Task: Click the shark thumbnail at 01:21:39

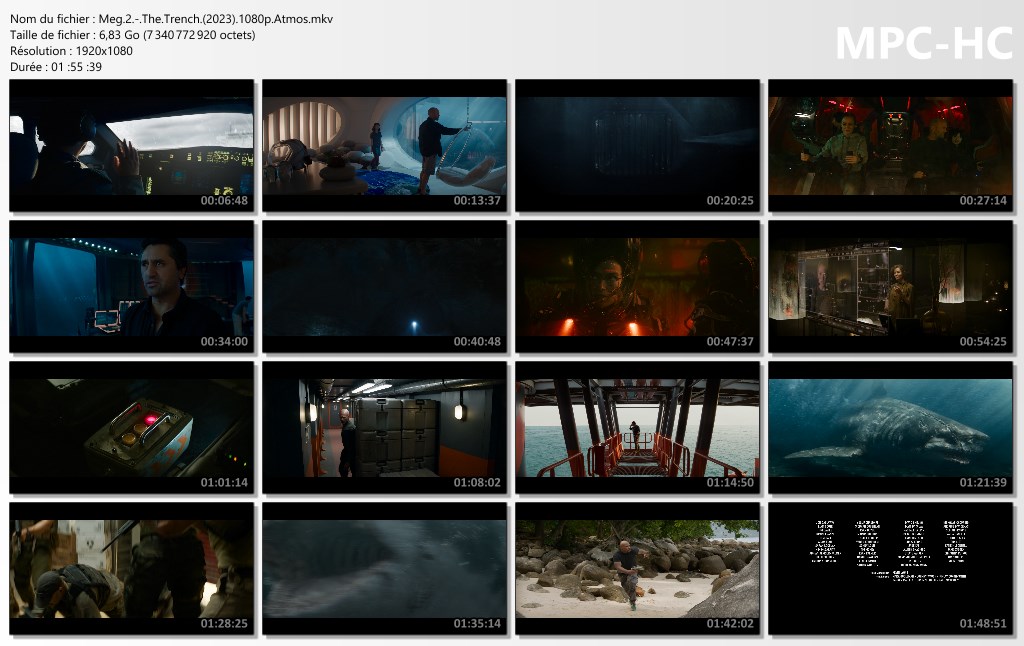Action: tap(890, 427)
